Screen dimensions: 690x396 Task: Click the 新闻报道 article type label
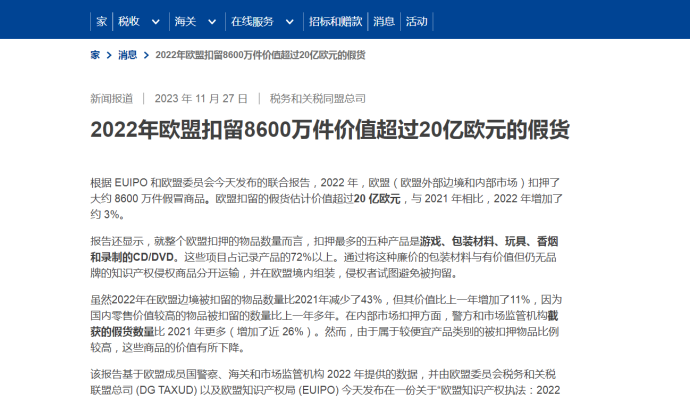point(111,99)
